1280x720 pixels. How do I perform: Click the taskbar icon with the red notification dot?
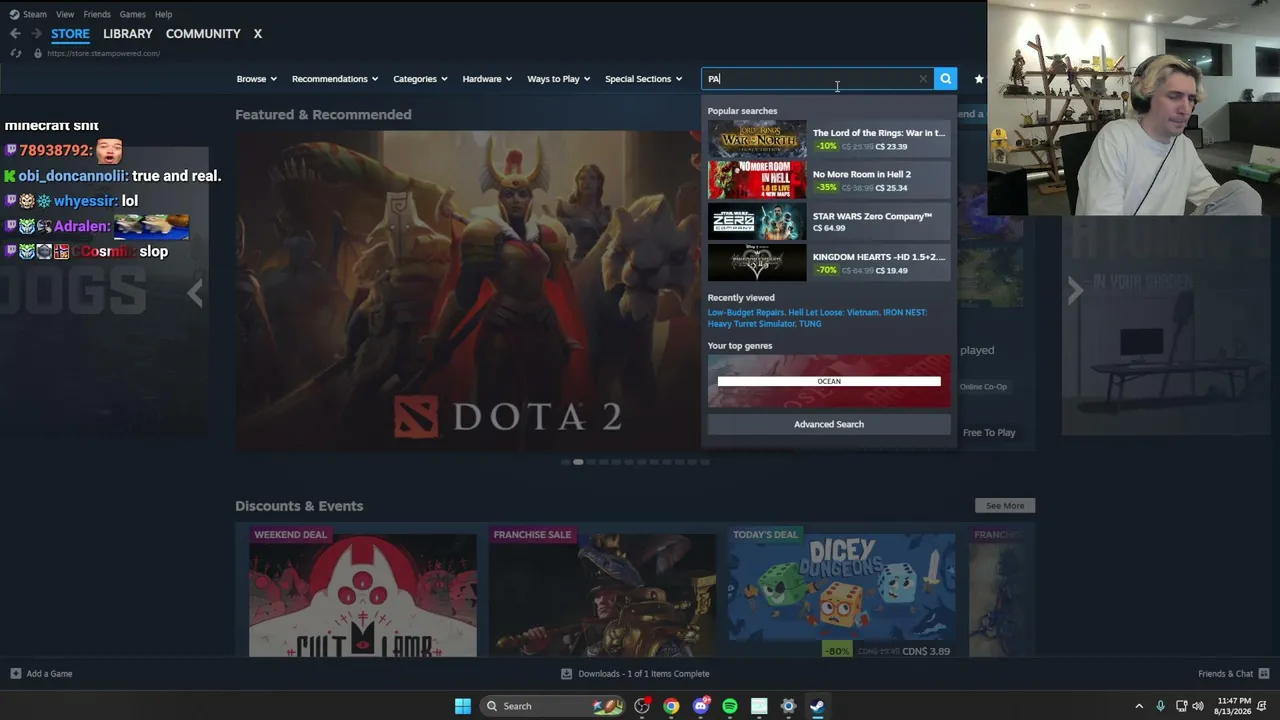coord(642,706)
